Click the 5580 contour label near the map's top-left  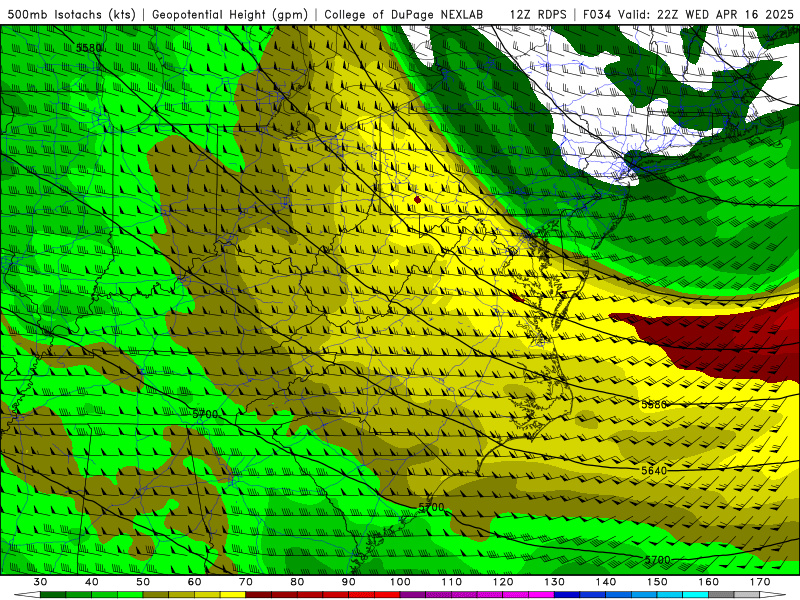tap(88, 48)
